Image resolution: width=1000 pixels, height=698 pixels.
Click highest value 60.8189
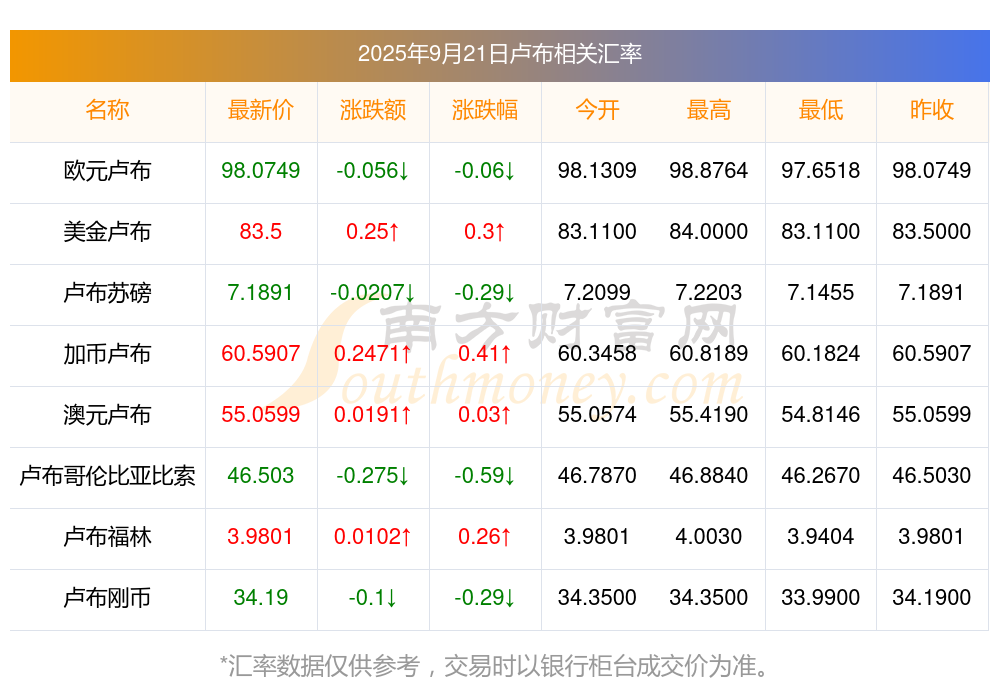709,353
